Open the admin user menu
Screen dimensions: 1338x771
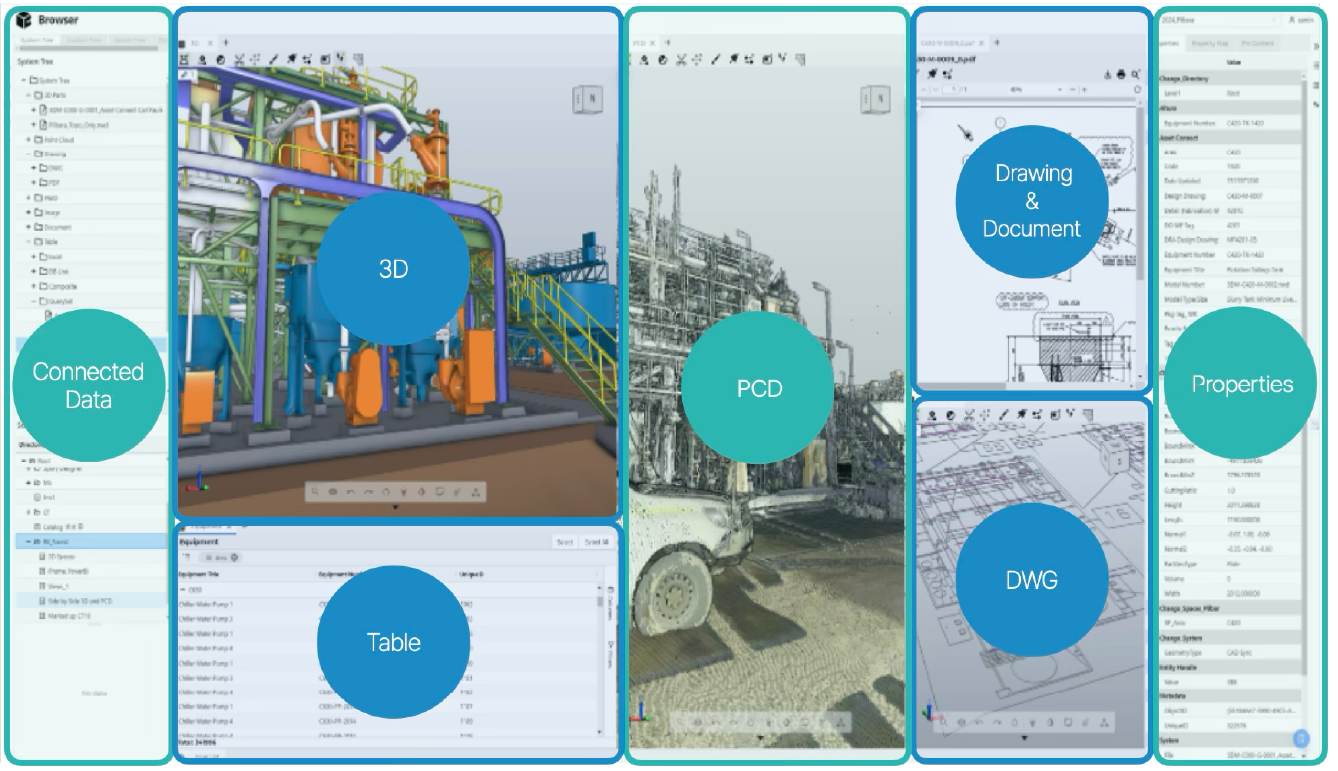click(x=1300, y=20)
